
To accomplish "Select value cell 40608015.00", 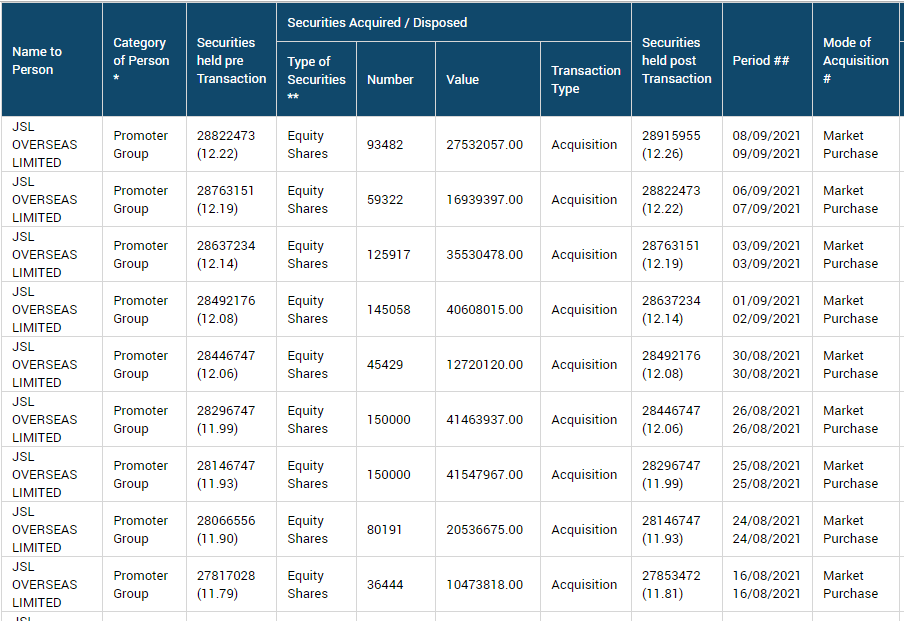I will [488, 310].
